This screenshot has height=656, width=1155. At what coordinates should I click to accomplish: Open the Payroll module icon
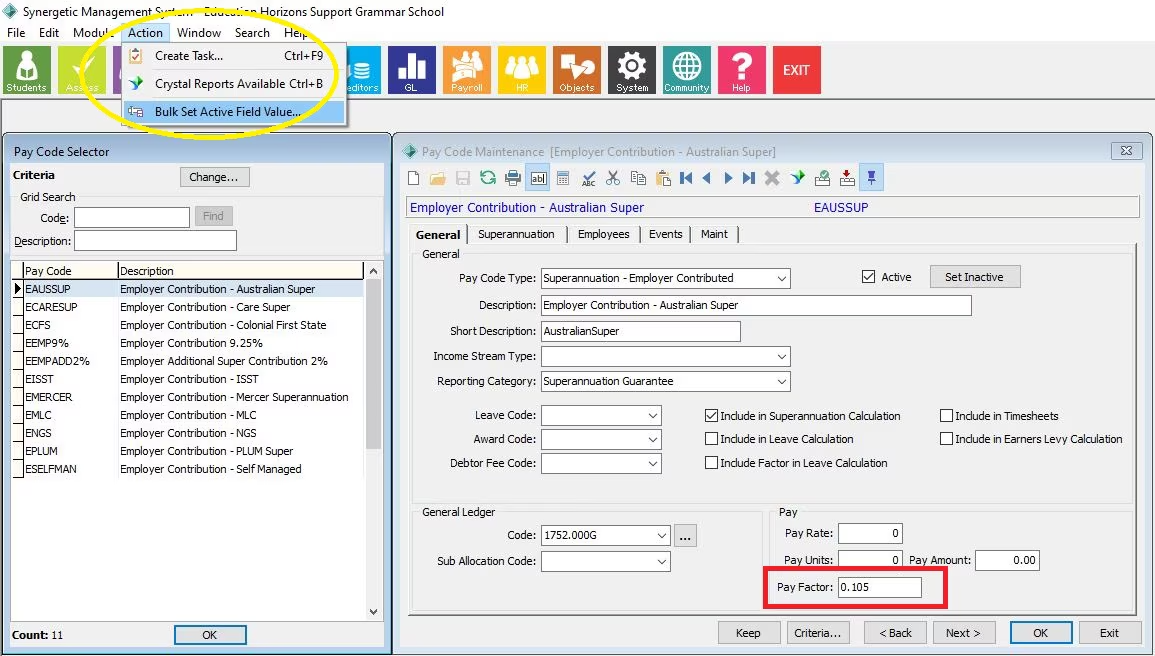click(466, 70)
